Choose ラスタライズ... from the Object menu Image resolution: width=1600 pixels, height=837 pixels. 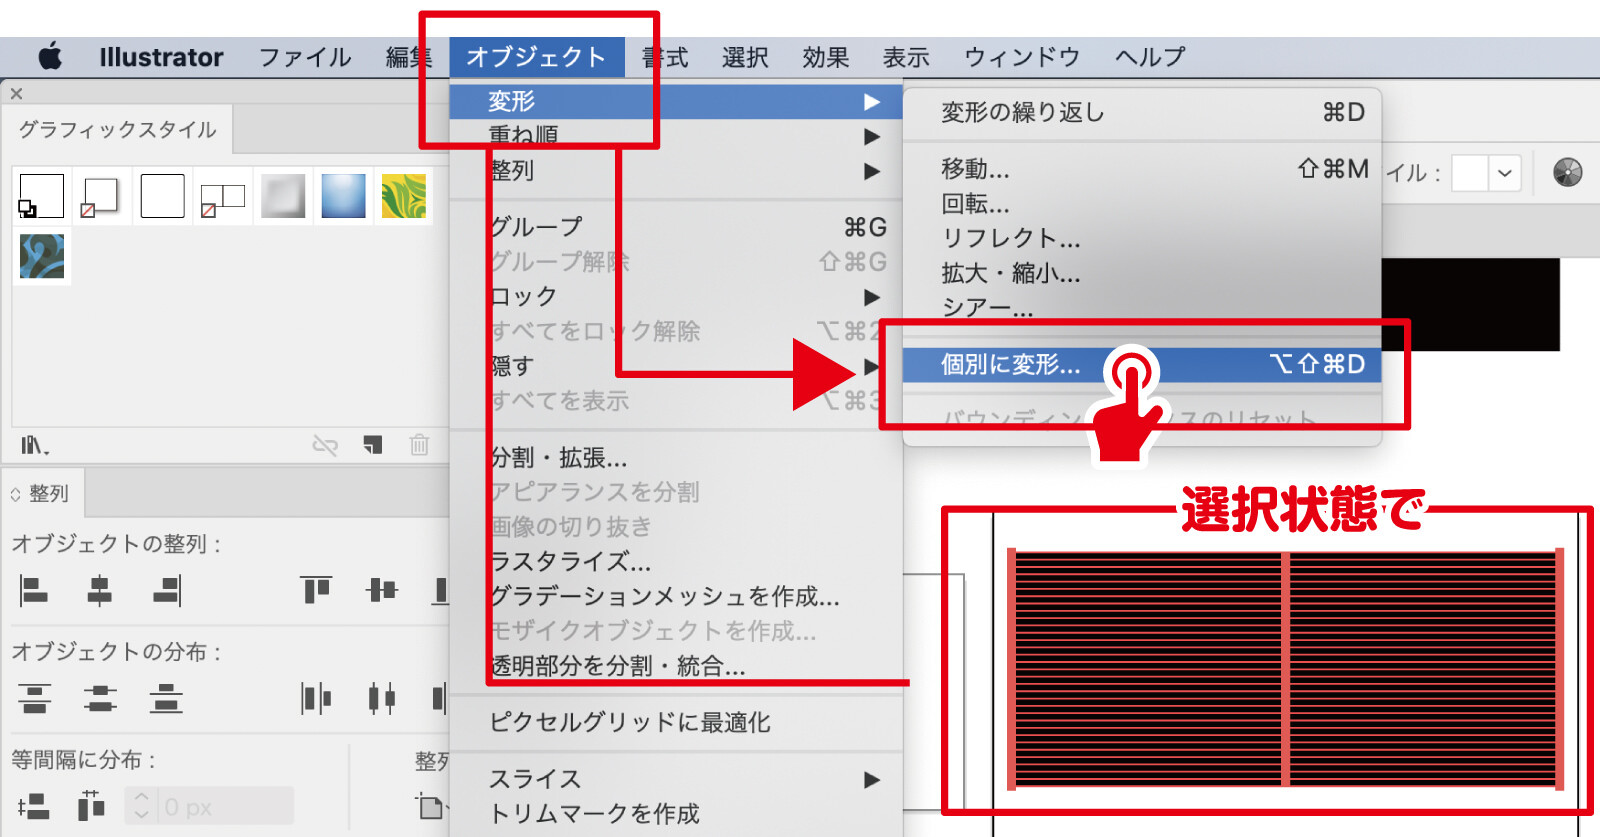click(x=570, y=562)
